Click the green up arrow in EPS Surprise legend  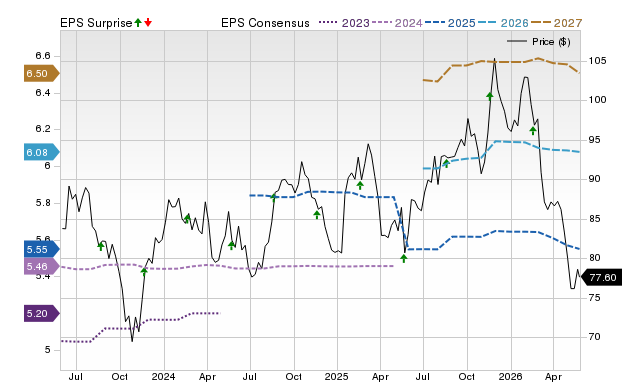click(138, 23)
